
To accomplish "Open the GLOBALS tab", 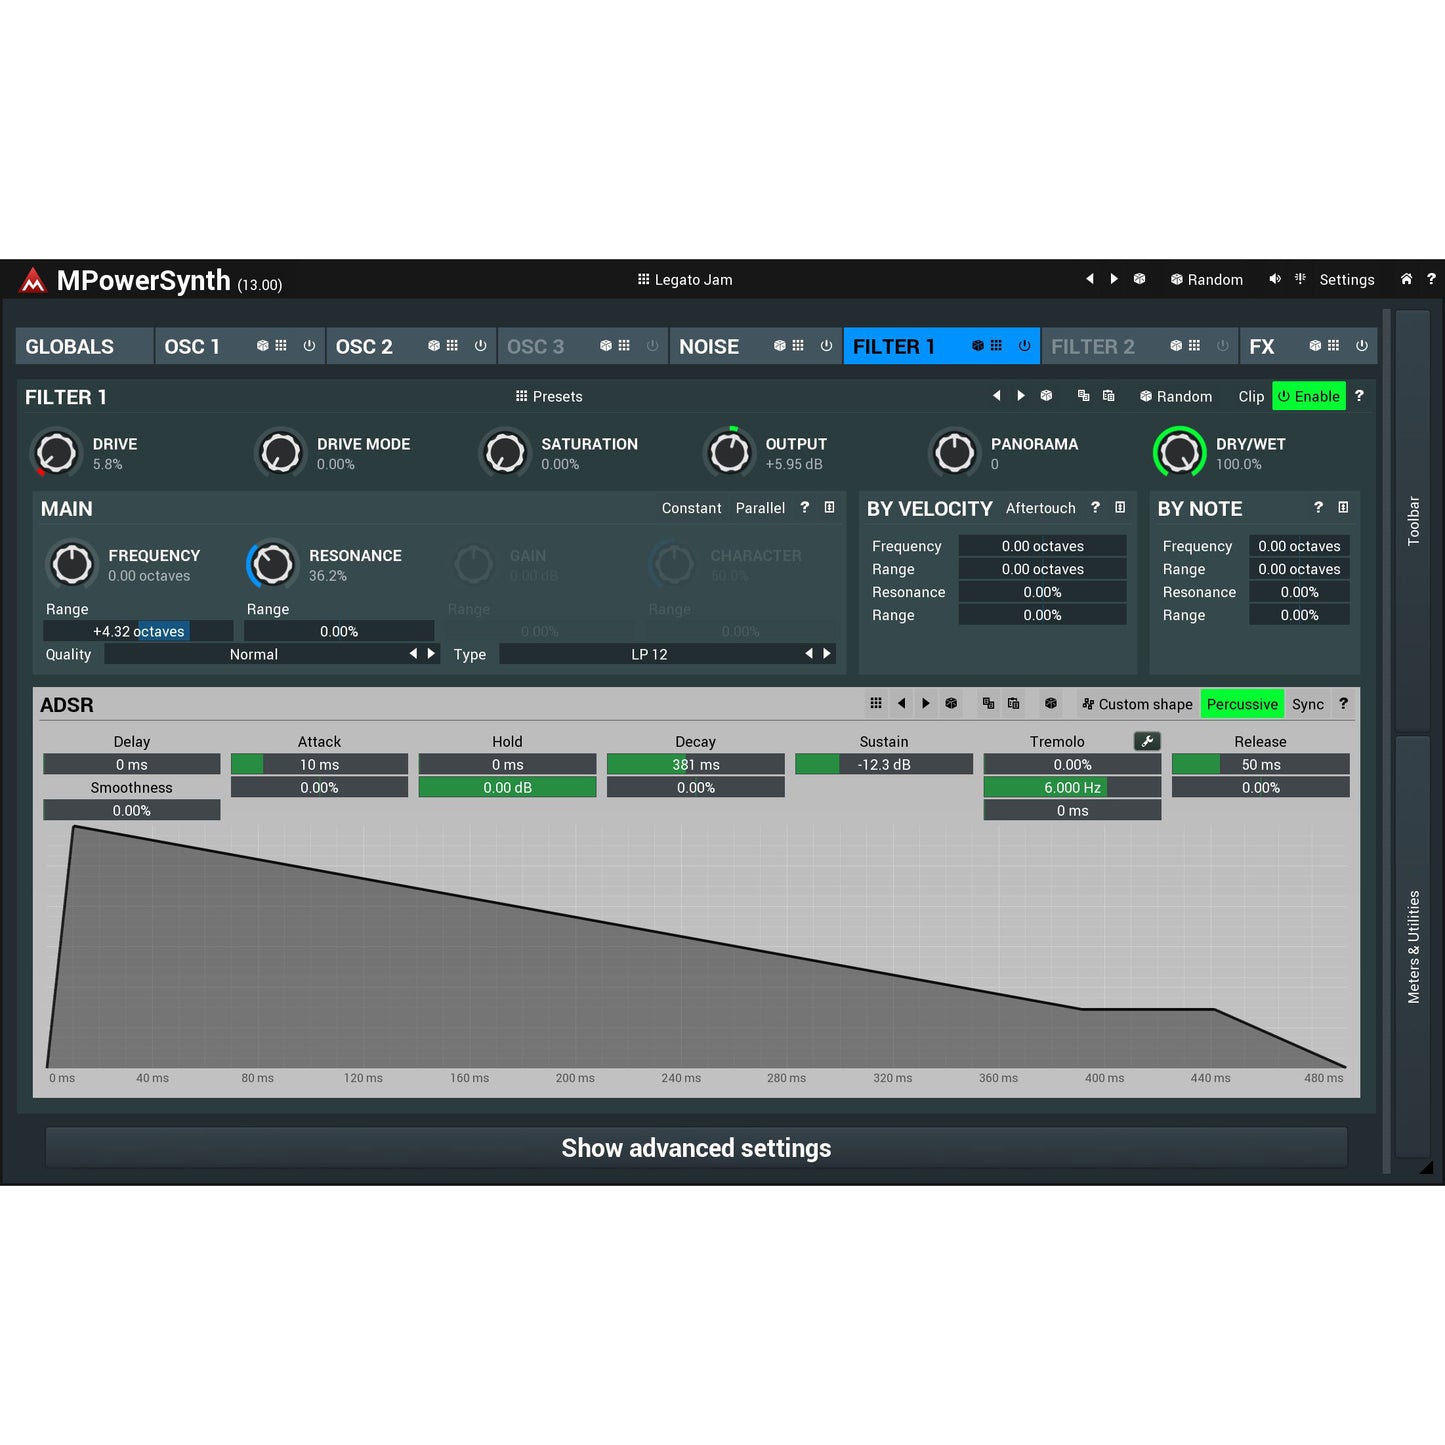I will [x=70, y=346].
